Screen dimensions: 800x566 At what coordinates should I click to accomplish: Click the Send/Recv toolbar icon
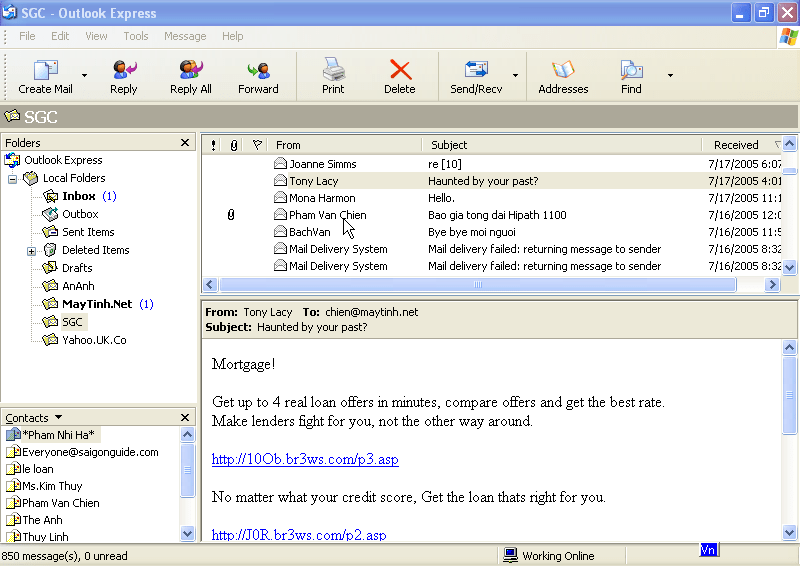(x=476, y=69)
